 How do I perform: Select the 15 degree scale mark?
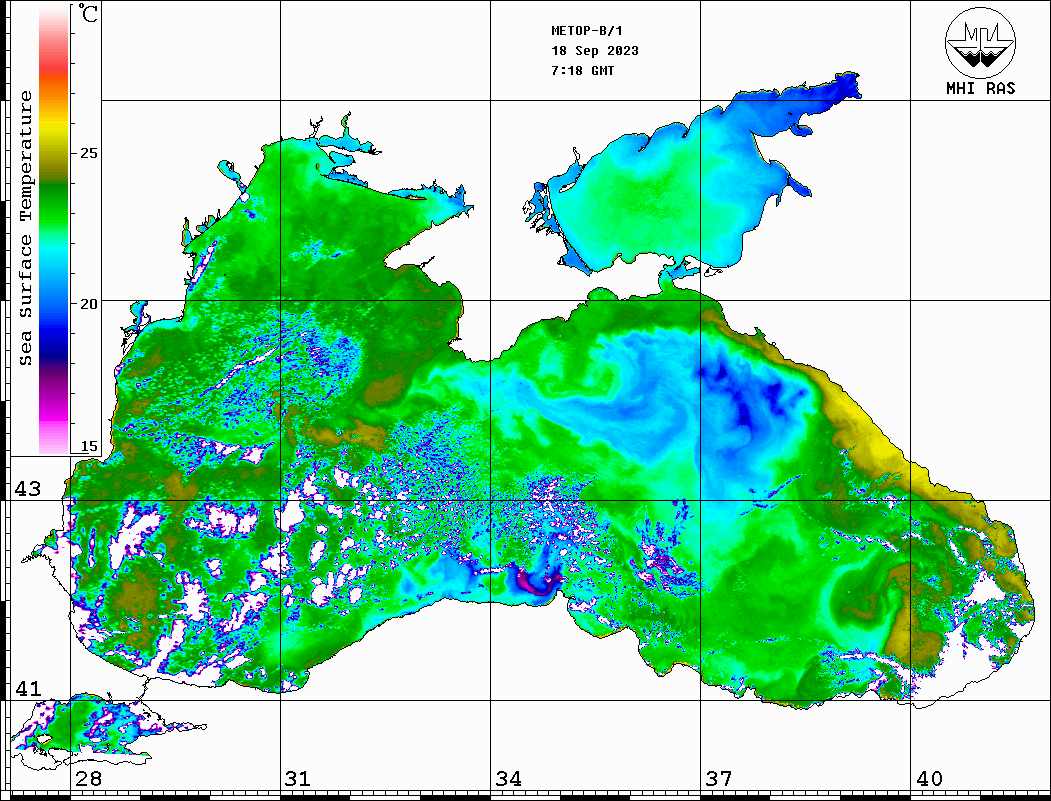[x=90, y=446]
